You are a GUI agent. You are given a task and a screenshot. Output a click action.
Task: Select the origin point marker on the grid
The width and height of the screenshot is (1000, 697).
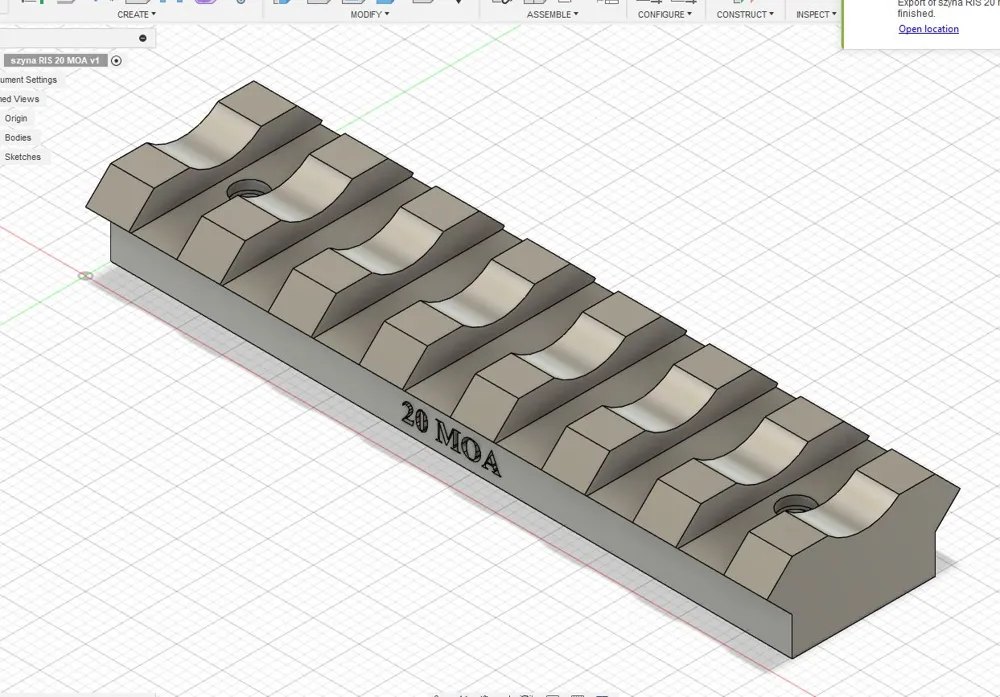click(x=85, y=275)
